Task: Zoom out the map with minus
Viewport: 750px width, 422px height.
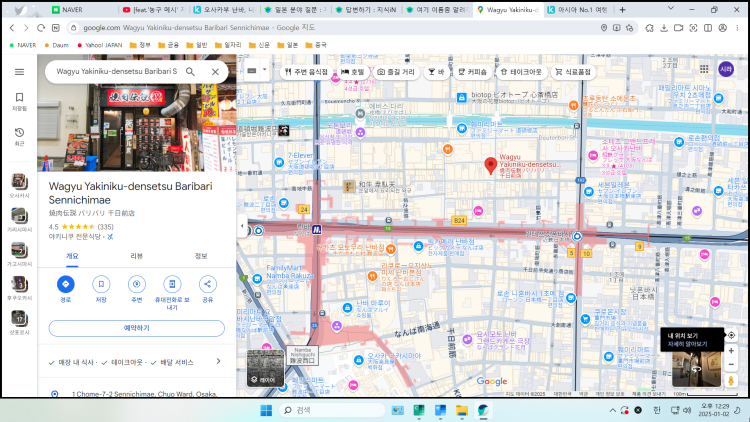Action: (731, 365)
